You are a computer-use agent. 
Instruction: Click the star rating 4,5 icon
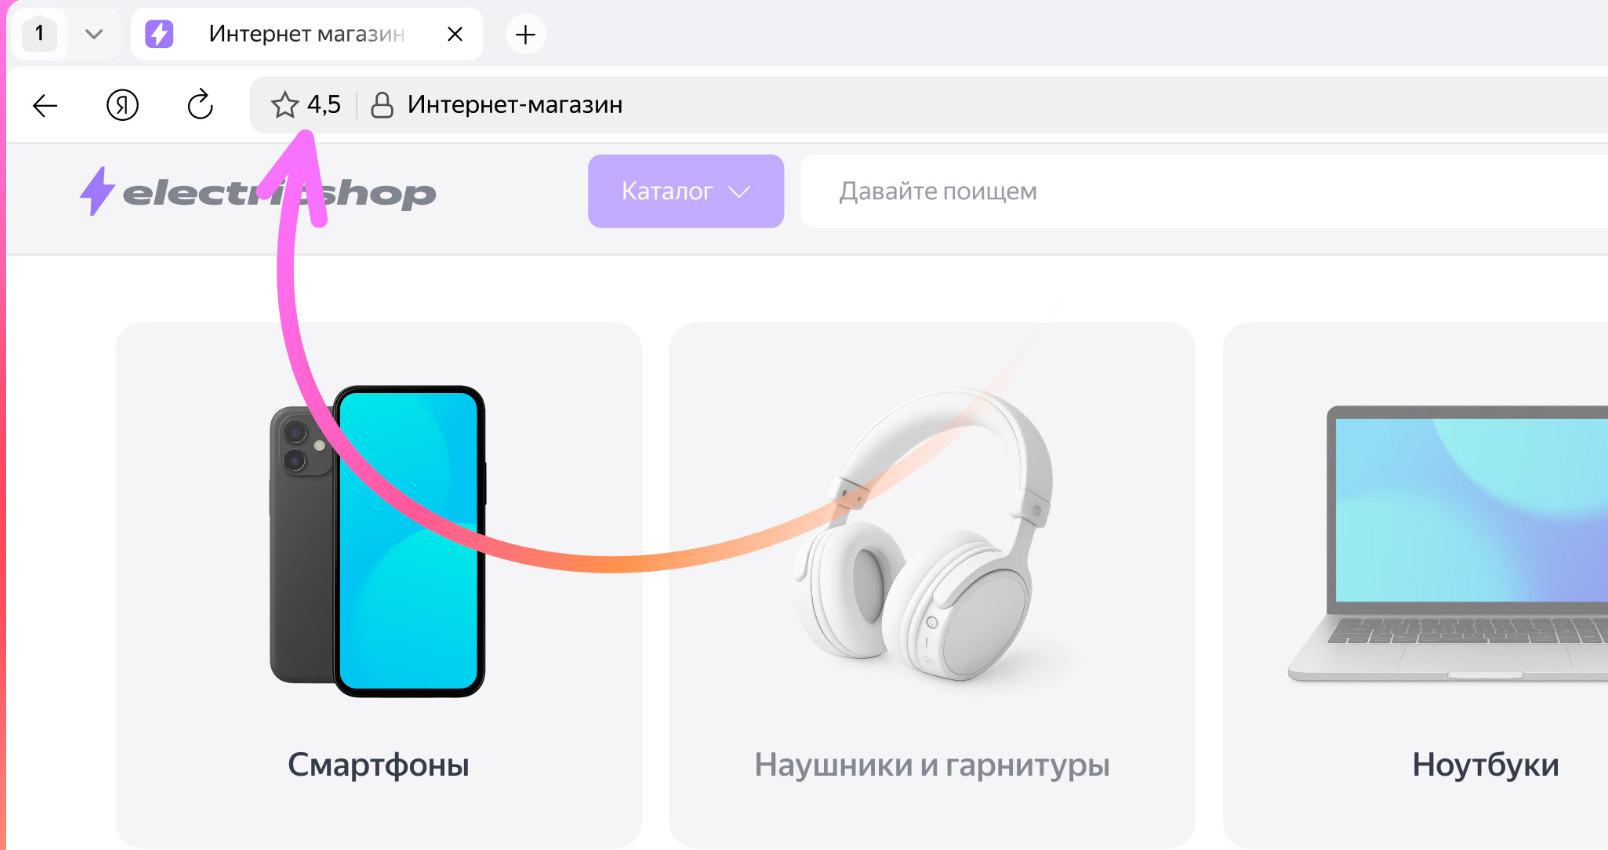285,105
